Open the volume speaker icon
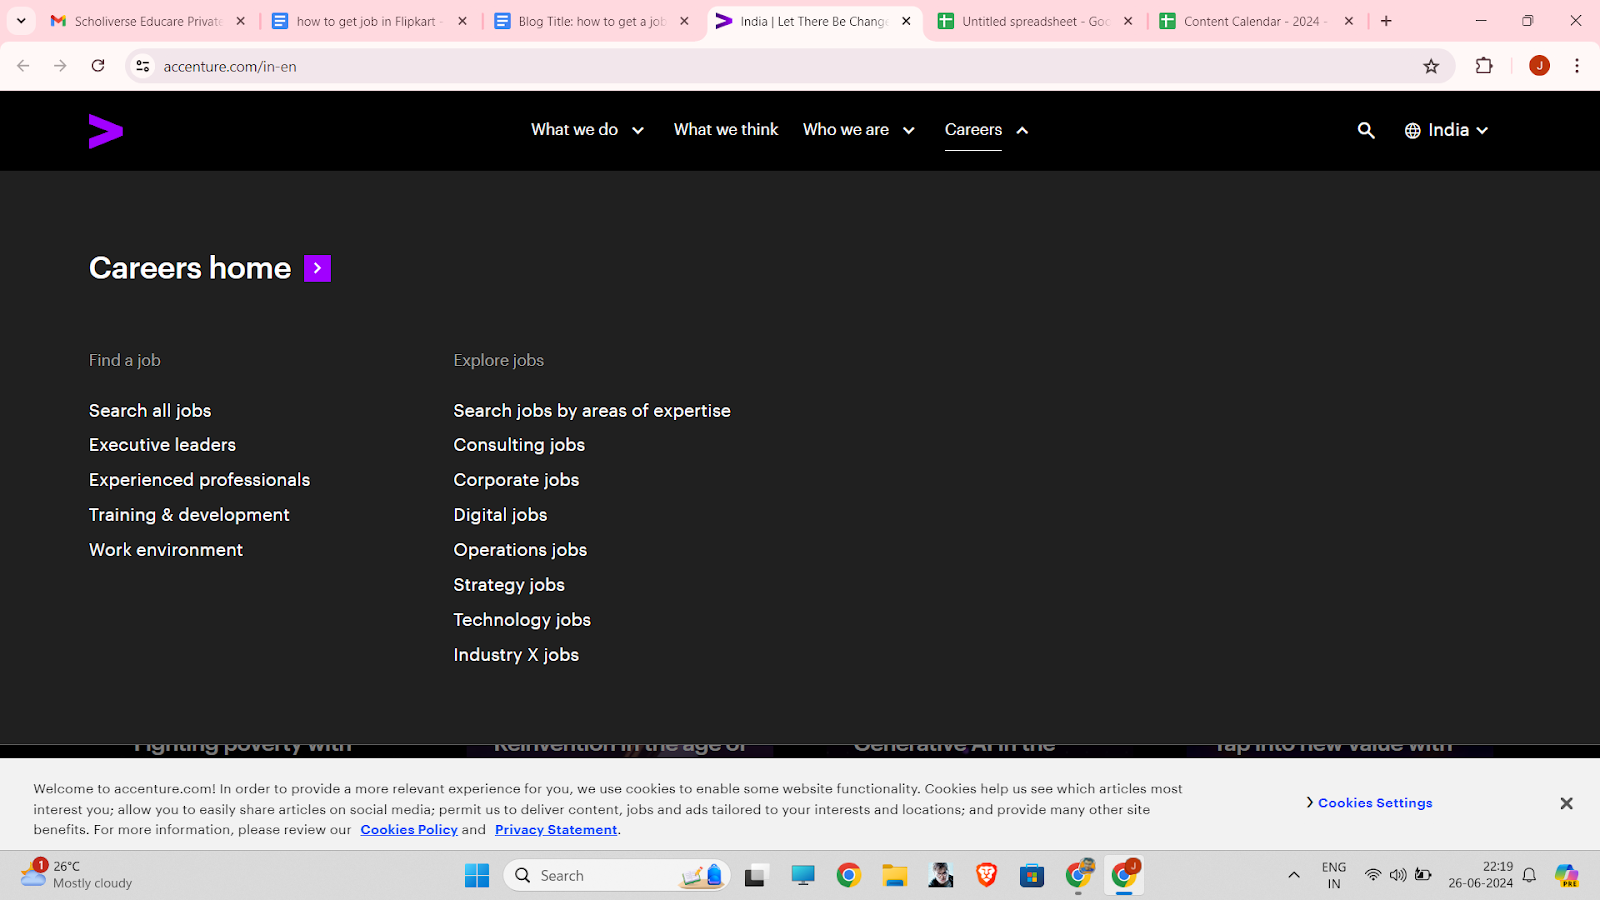The height and width of the screenshot is (900, 1600). point(1398,875)
